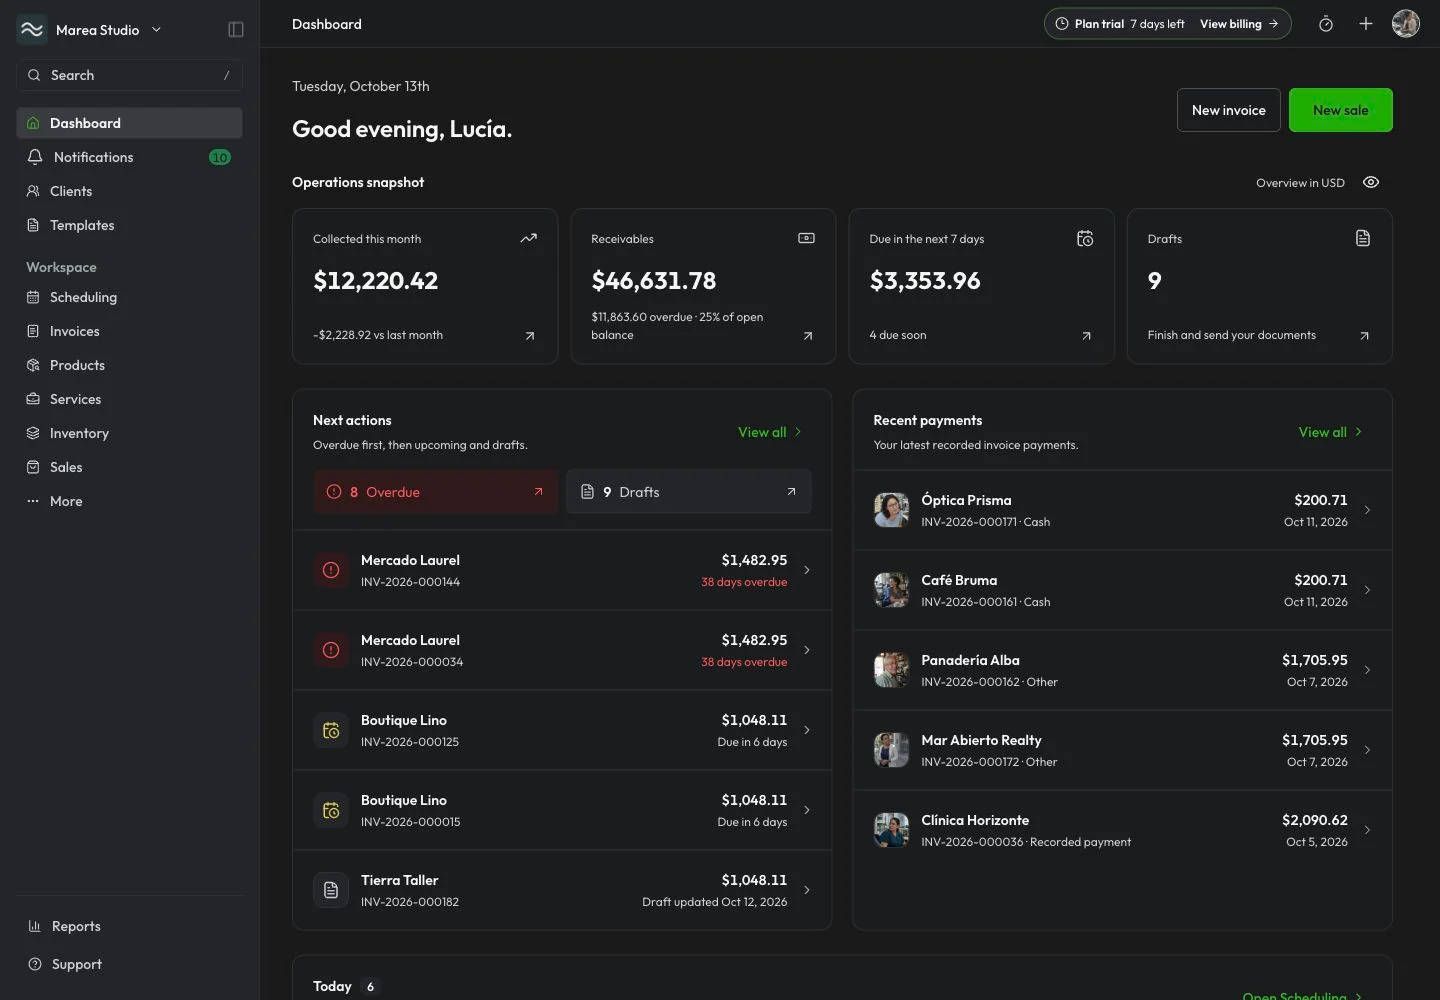Click the Services sidebar icon

[x=33, y=399]
